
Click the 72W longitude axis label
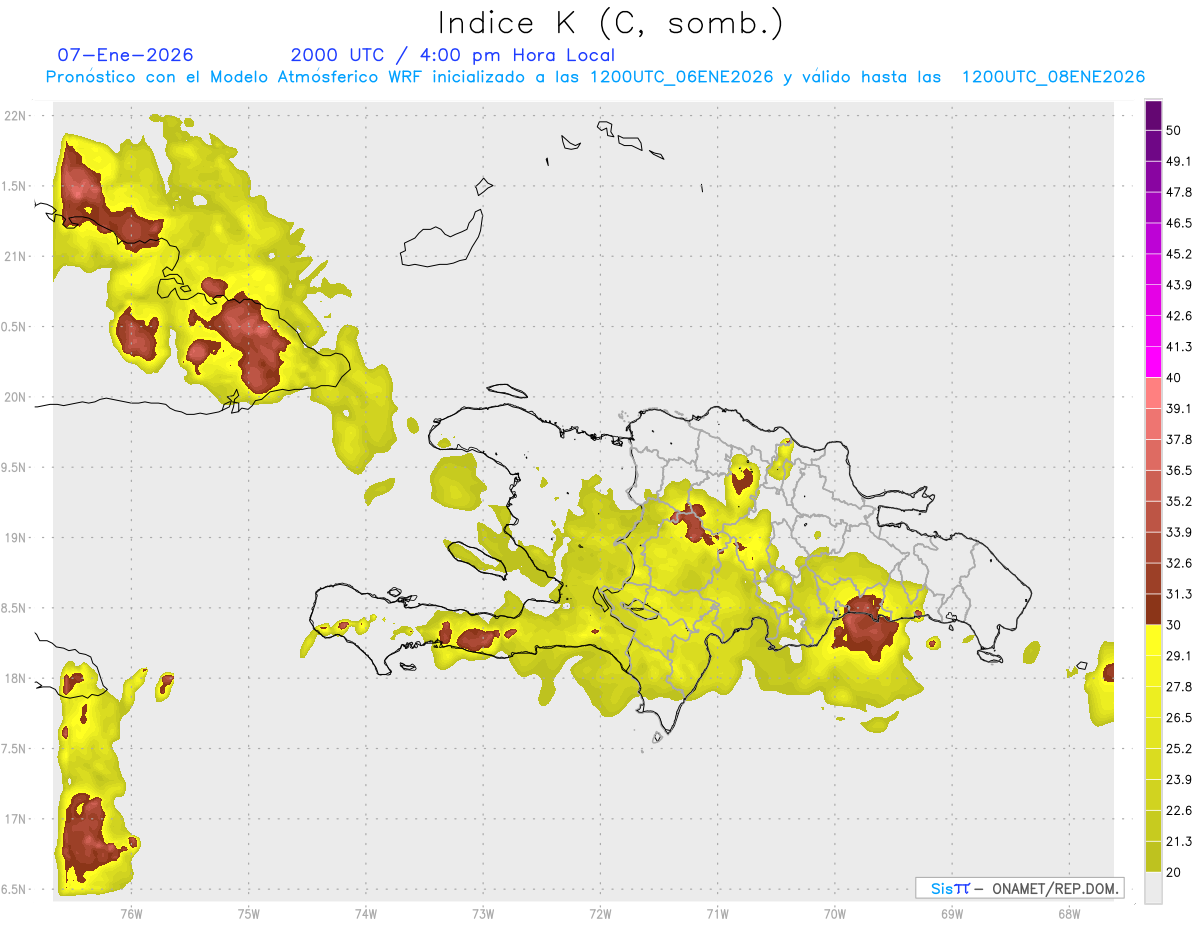click(x=600, y=913)
